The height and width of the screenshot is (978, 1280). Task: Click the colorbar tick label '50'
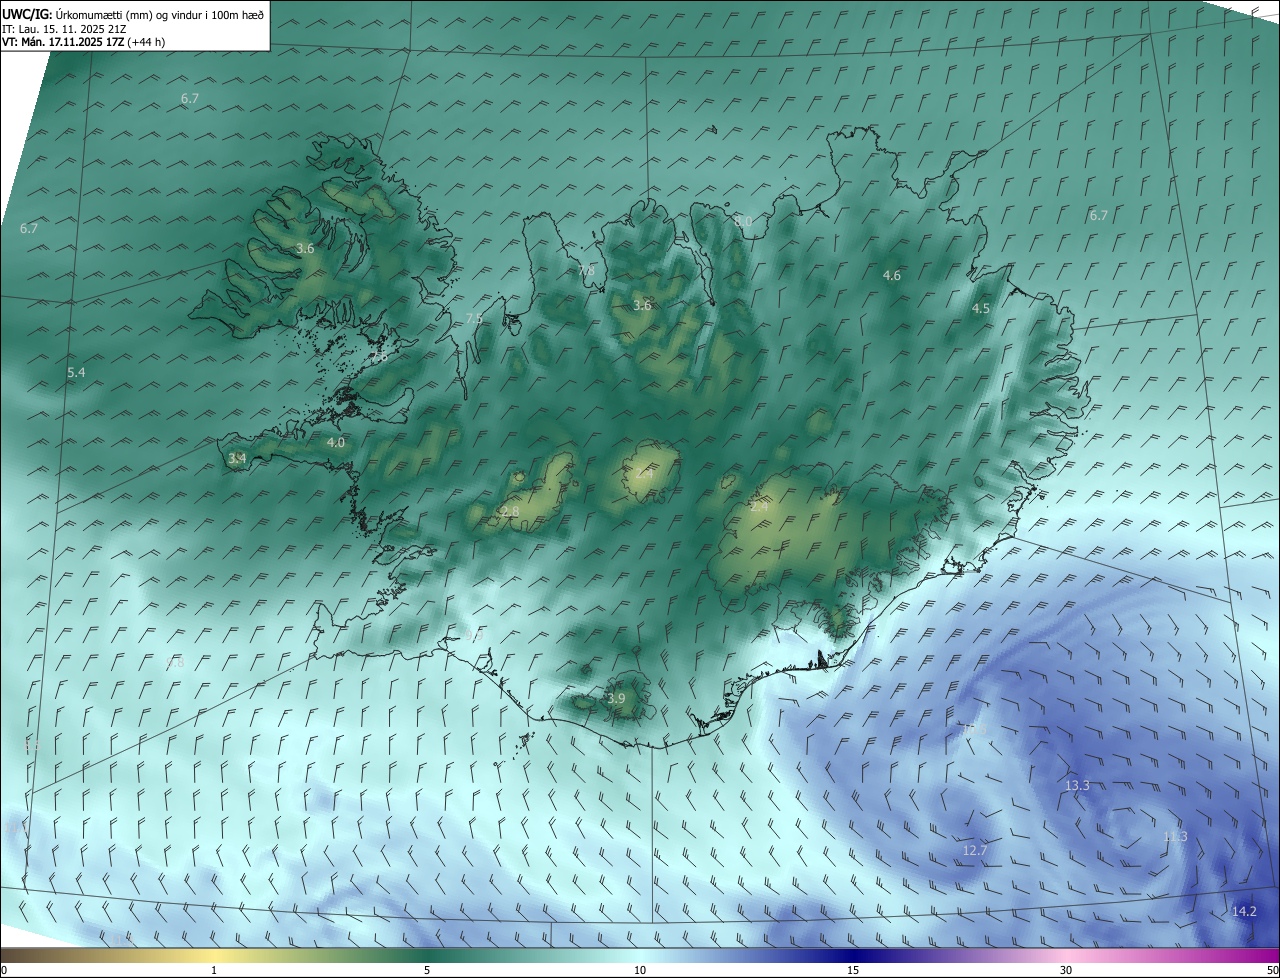coord(1272,970)
